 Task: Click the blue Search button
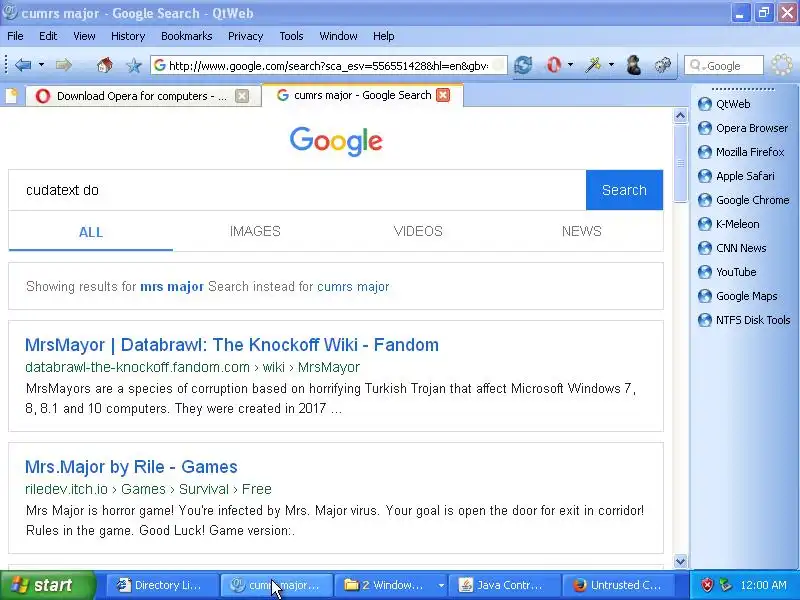coord(624,190)
